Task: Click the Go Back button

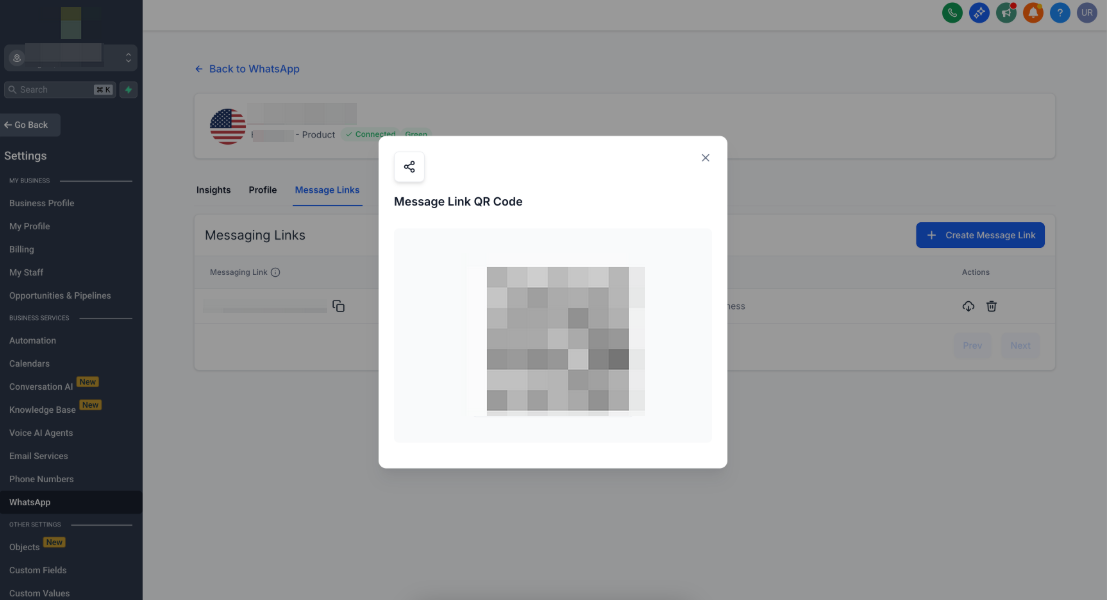Action: [30, 125]
